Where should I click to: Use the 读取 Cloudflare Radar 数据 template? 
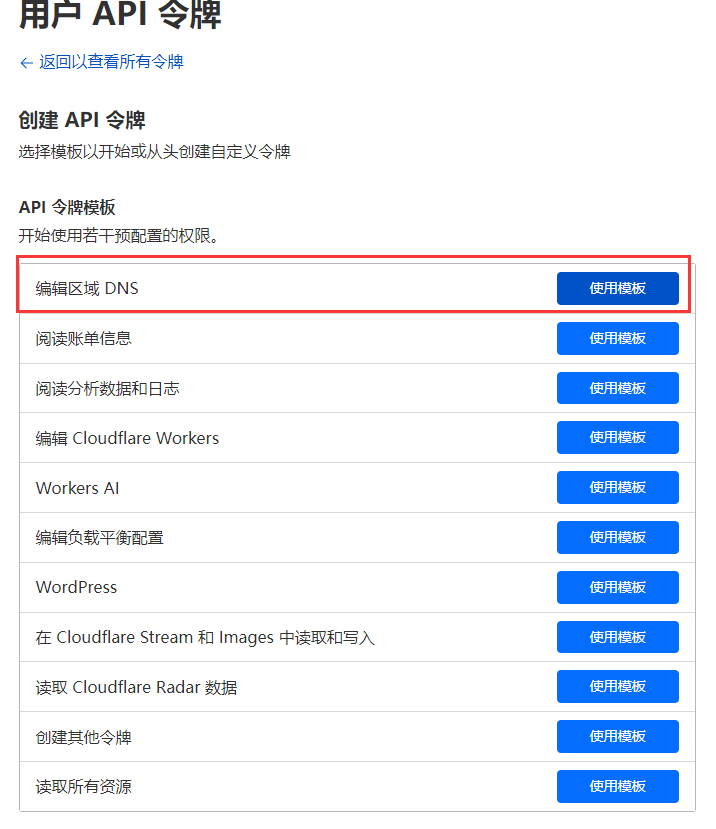(x=617, y=687)
